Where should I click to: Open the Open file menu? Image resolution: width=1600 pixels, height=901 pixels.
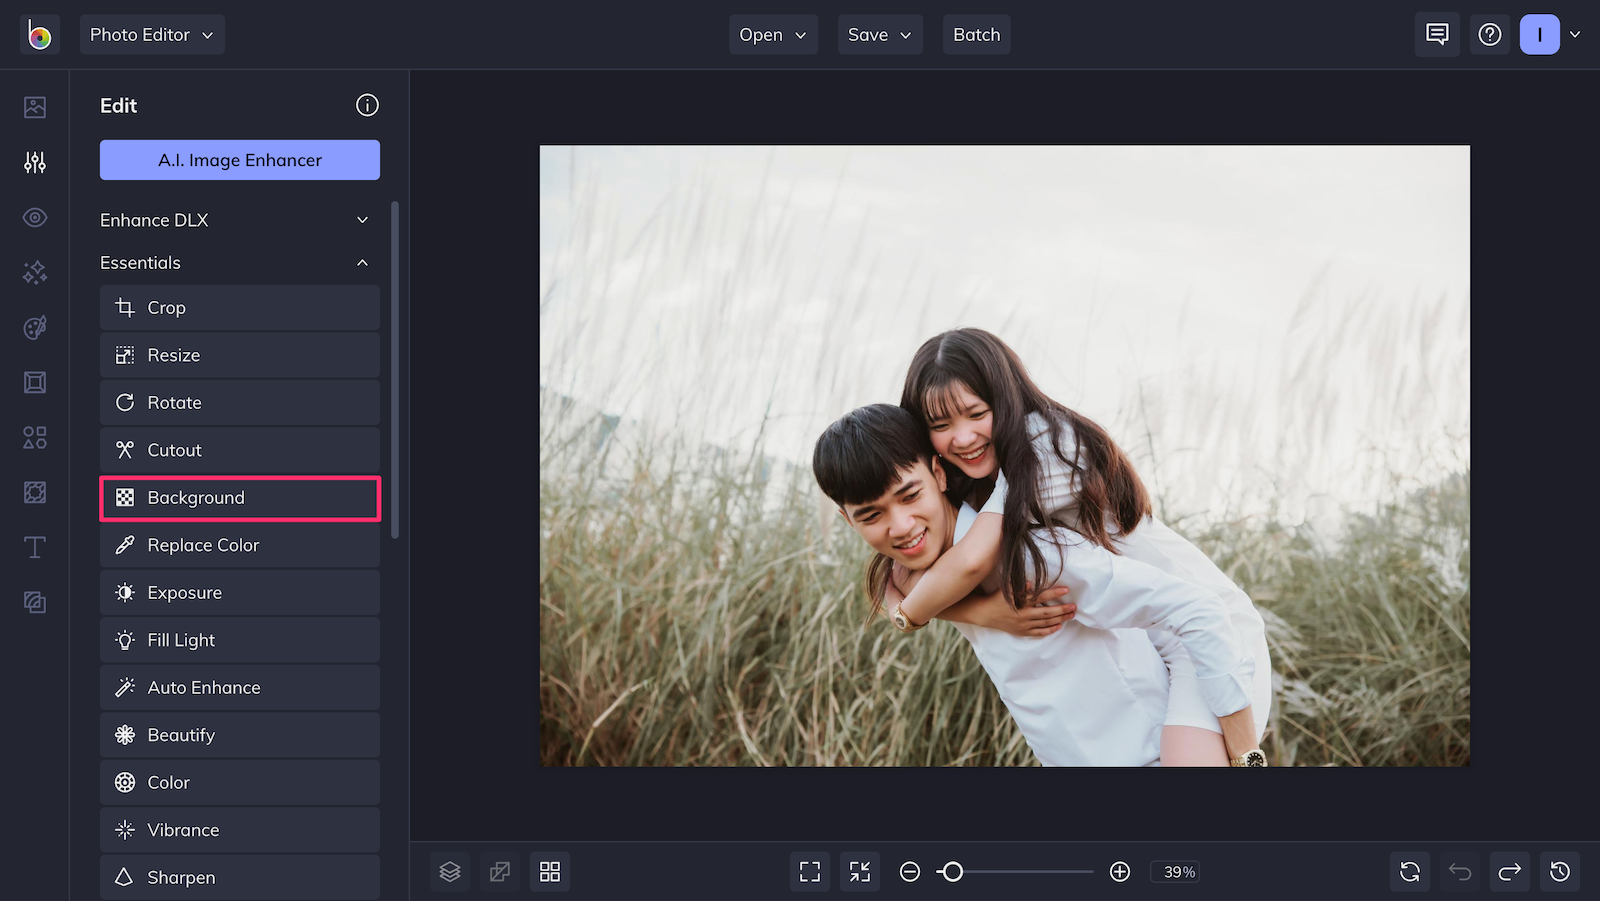pyautogui.click(x=772, y=33)
